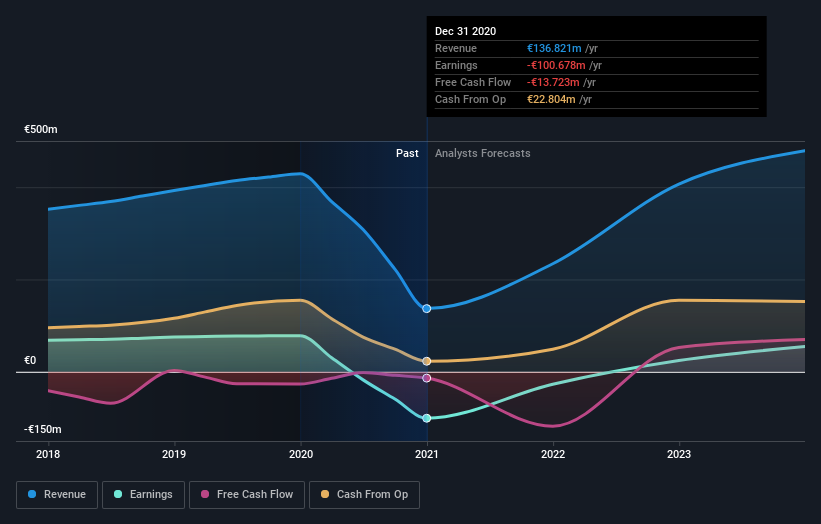Click the €500m y-axis label

pyautogui.click(x=41, y=129)
